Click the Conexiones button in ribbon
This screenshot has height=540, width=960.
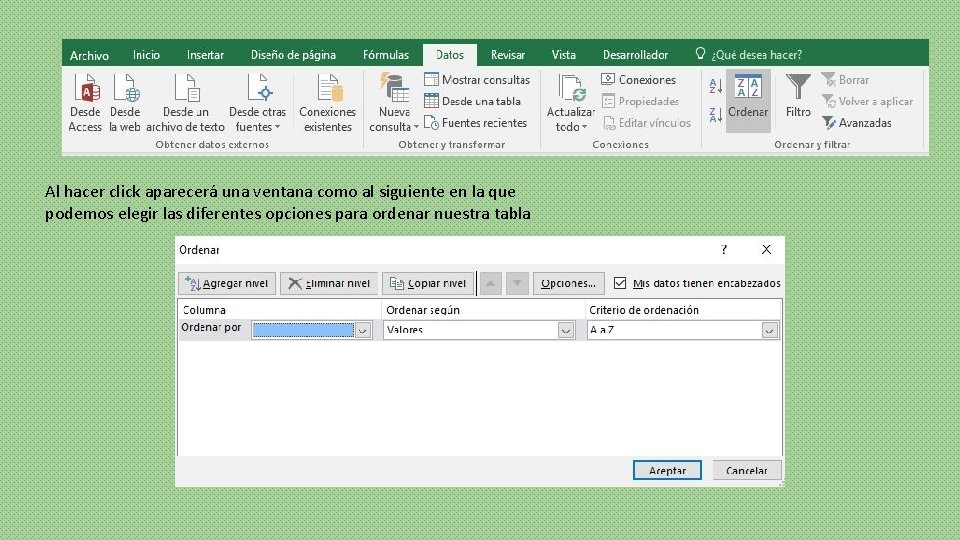639,80
